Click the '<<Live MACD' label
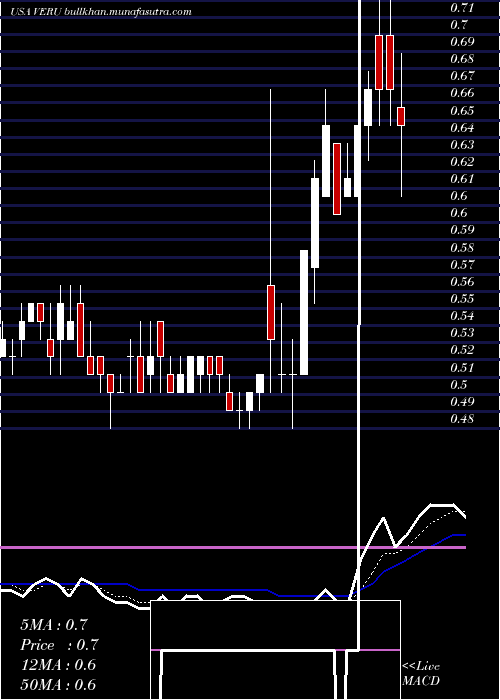The height and width of the screenshot is (700, 500). [421, 674]
